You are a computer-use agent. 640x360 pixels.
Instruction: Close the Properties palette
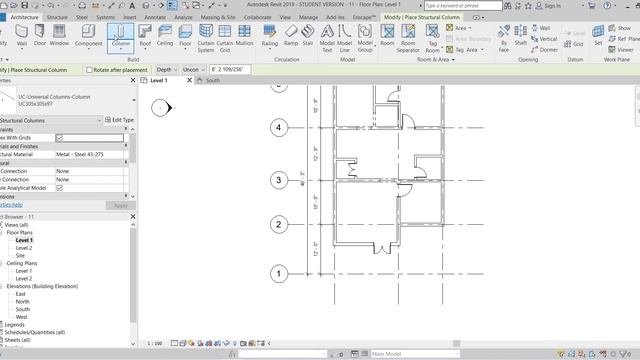click(x=133, y=80)
